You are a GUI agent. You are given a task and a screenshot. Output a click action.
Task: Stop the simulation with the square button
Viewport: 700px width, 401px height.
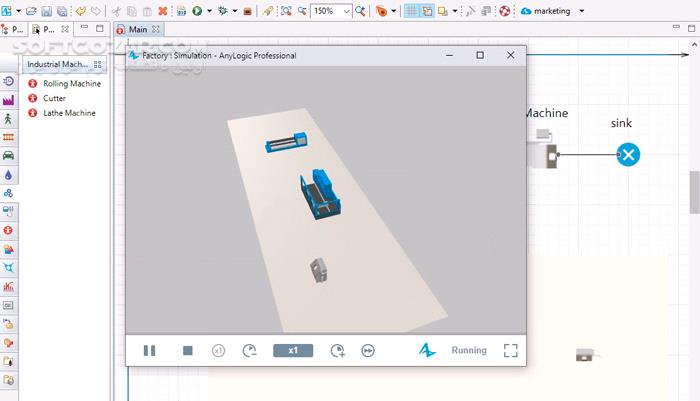[x=187, y=351]
